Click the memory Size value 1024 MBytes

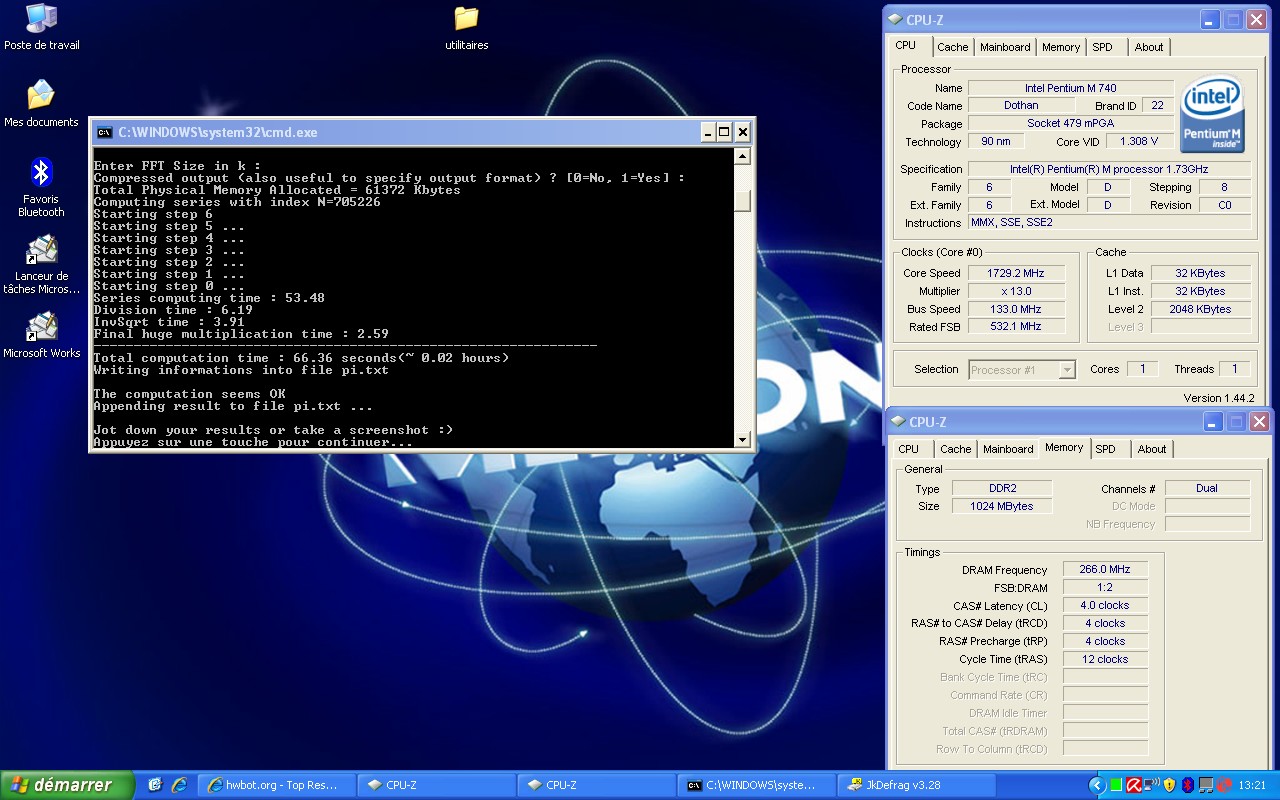pyautogui.click(x=1001, y=506)
